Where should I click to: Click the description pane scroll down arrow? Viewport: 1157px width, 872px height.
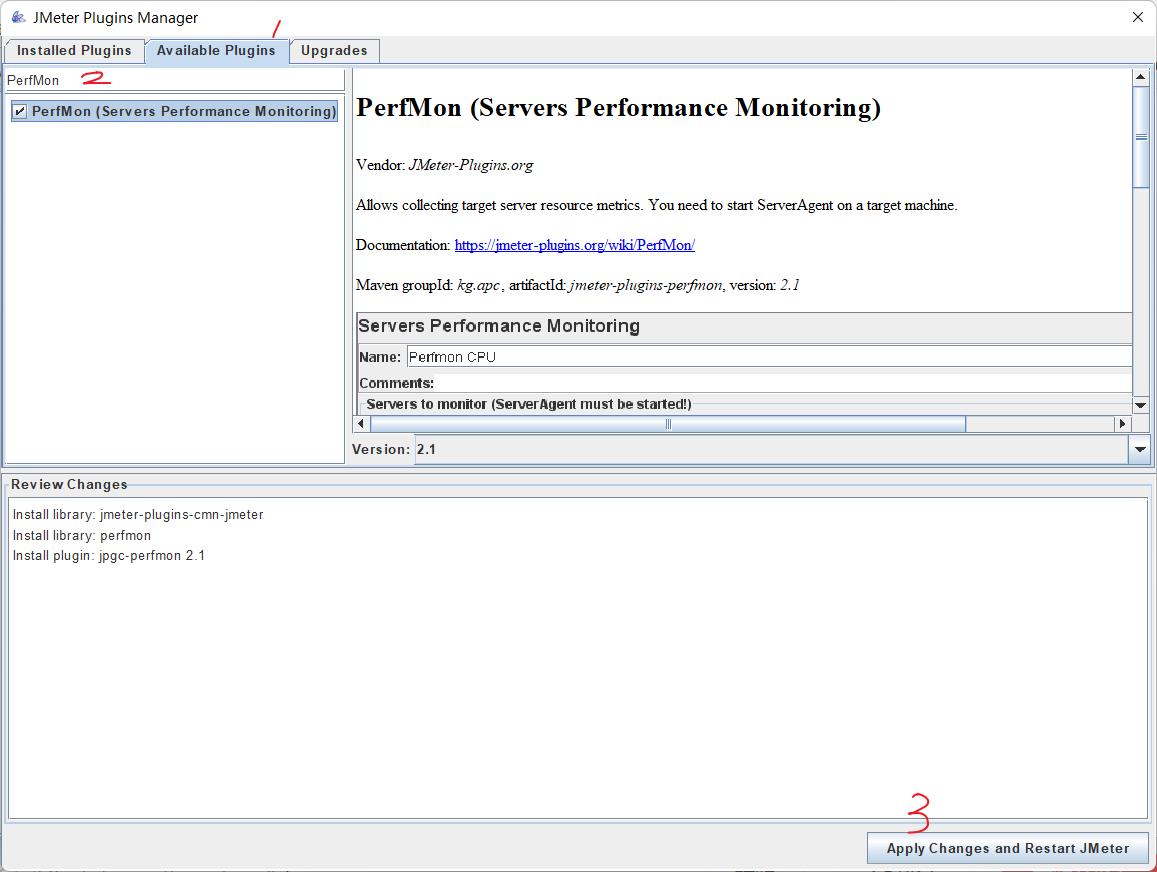pyautogui.click(x=1140, y=405)
